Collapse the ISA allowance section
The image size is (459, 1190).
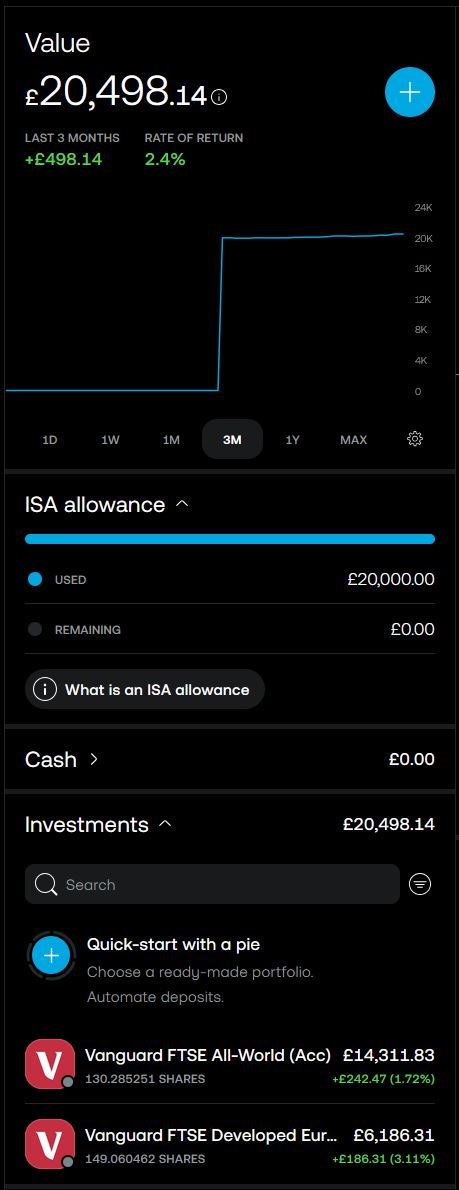tap(182, 504)
